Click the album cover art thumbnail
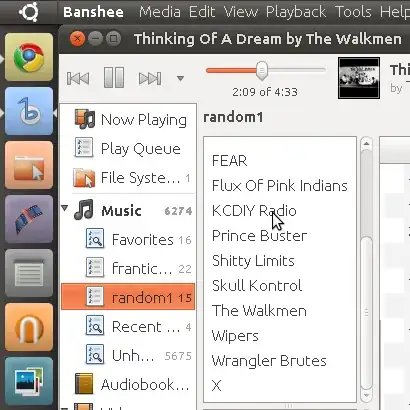The image size is (410, 410). tap(359, 78)
